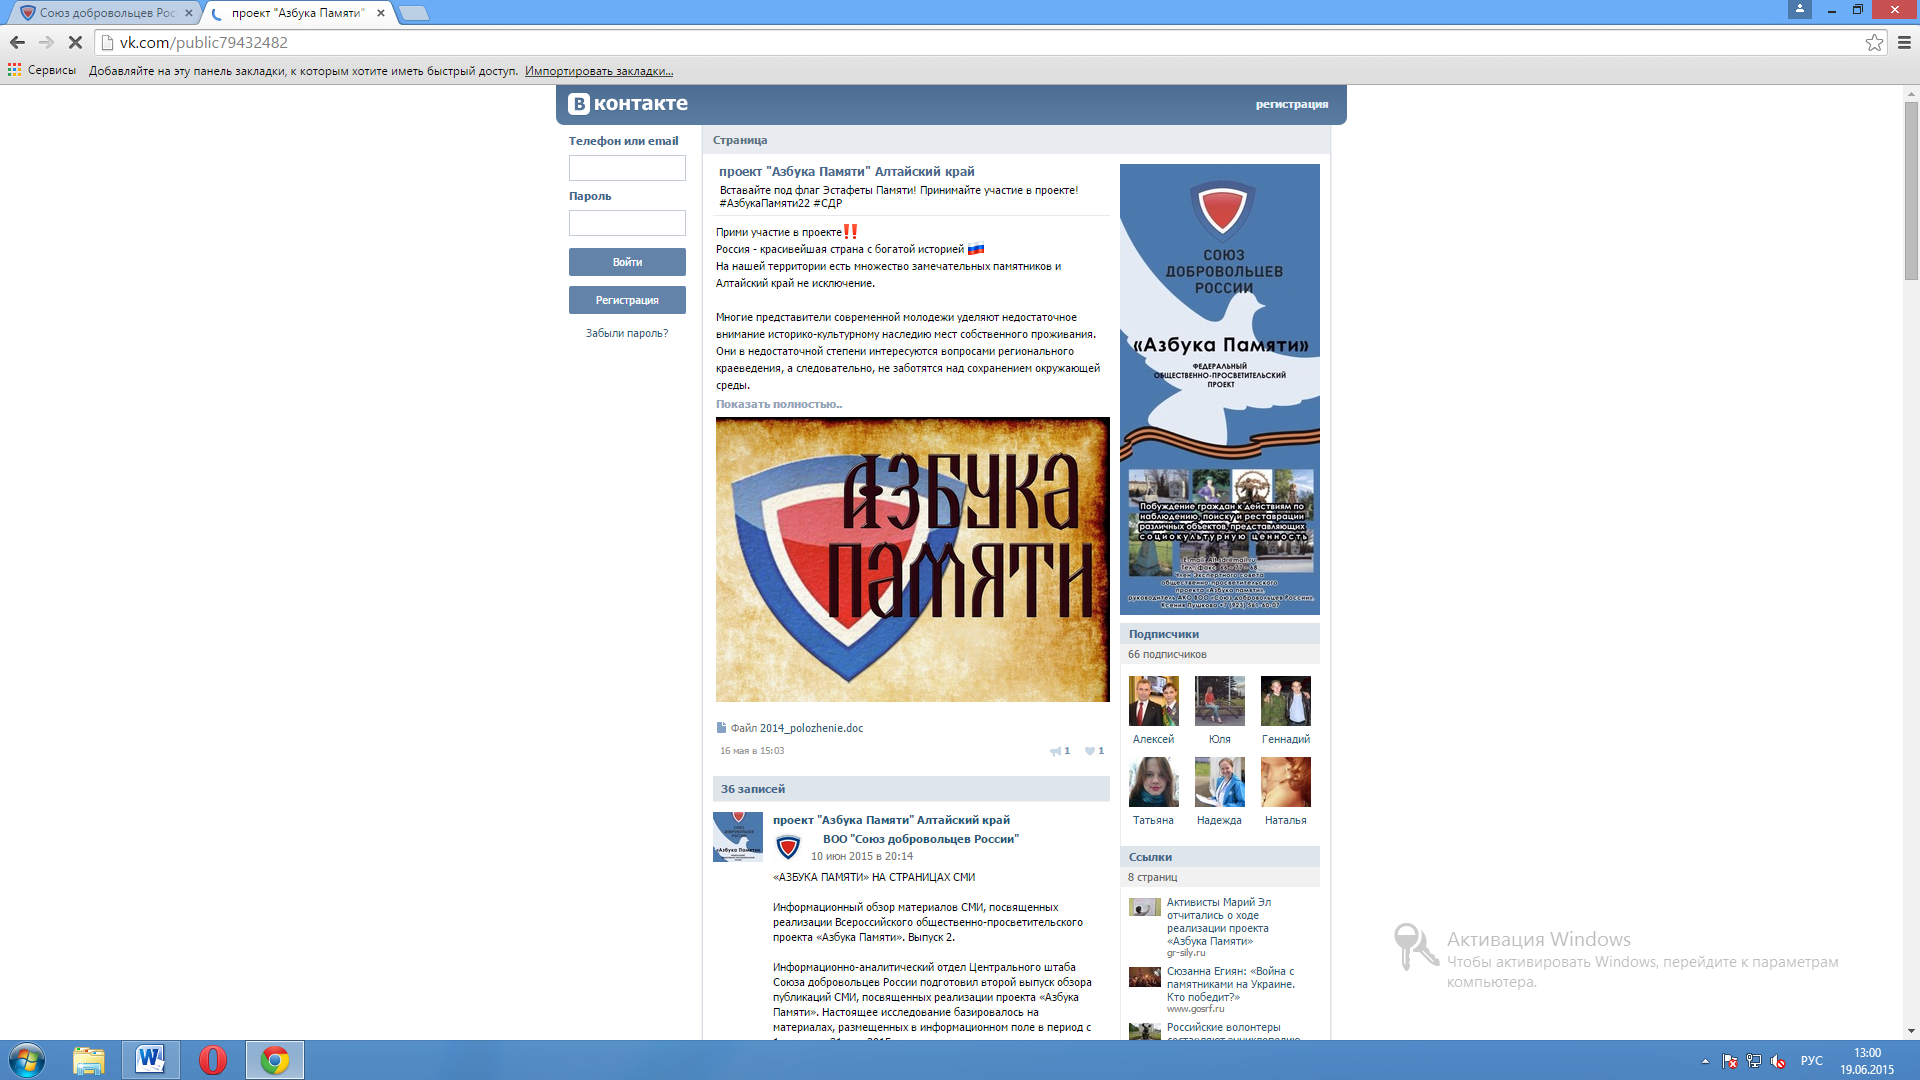Show hidden tray icons arrow

point(1705,1061)
